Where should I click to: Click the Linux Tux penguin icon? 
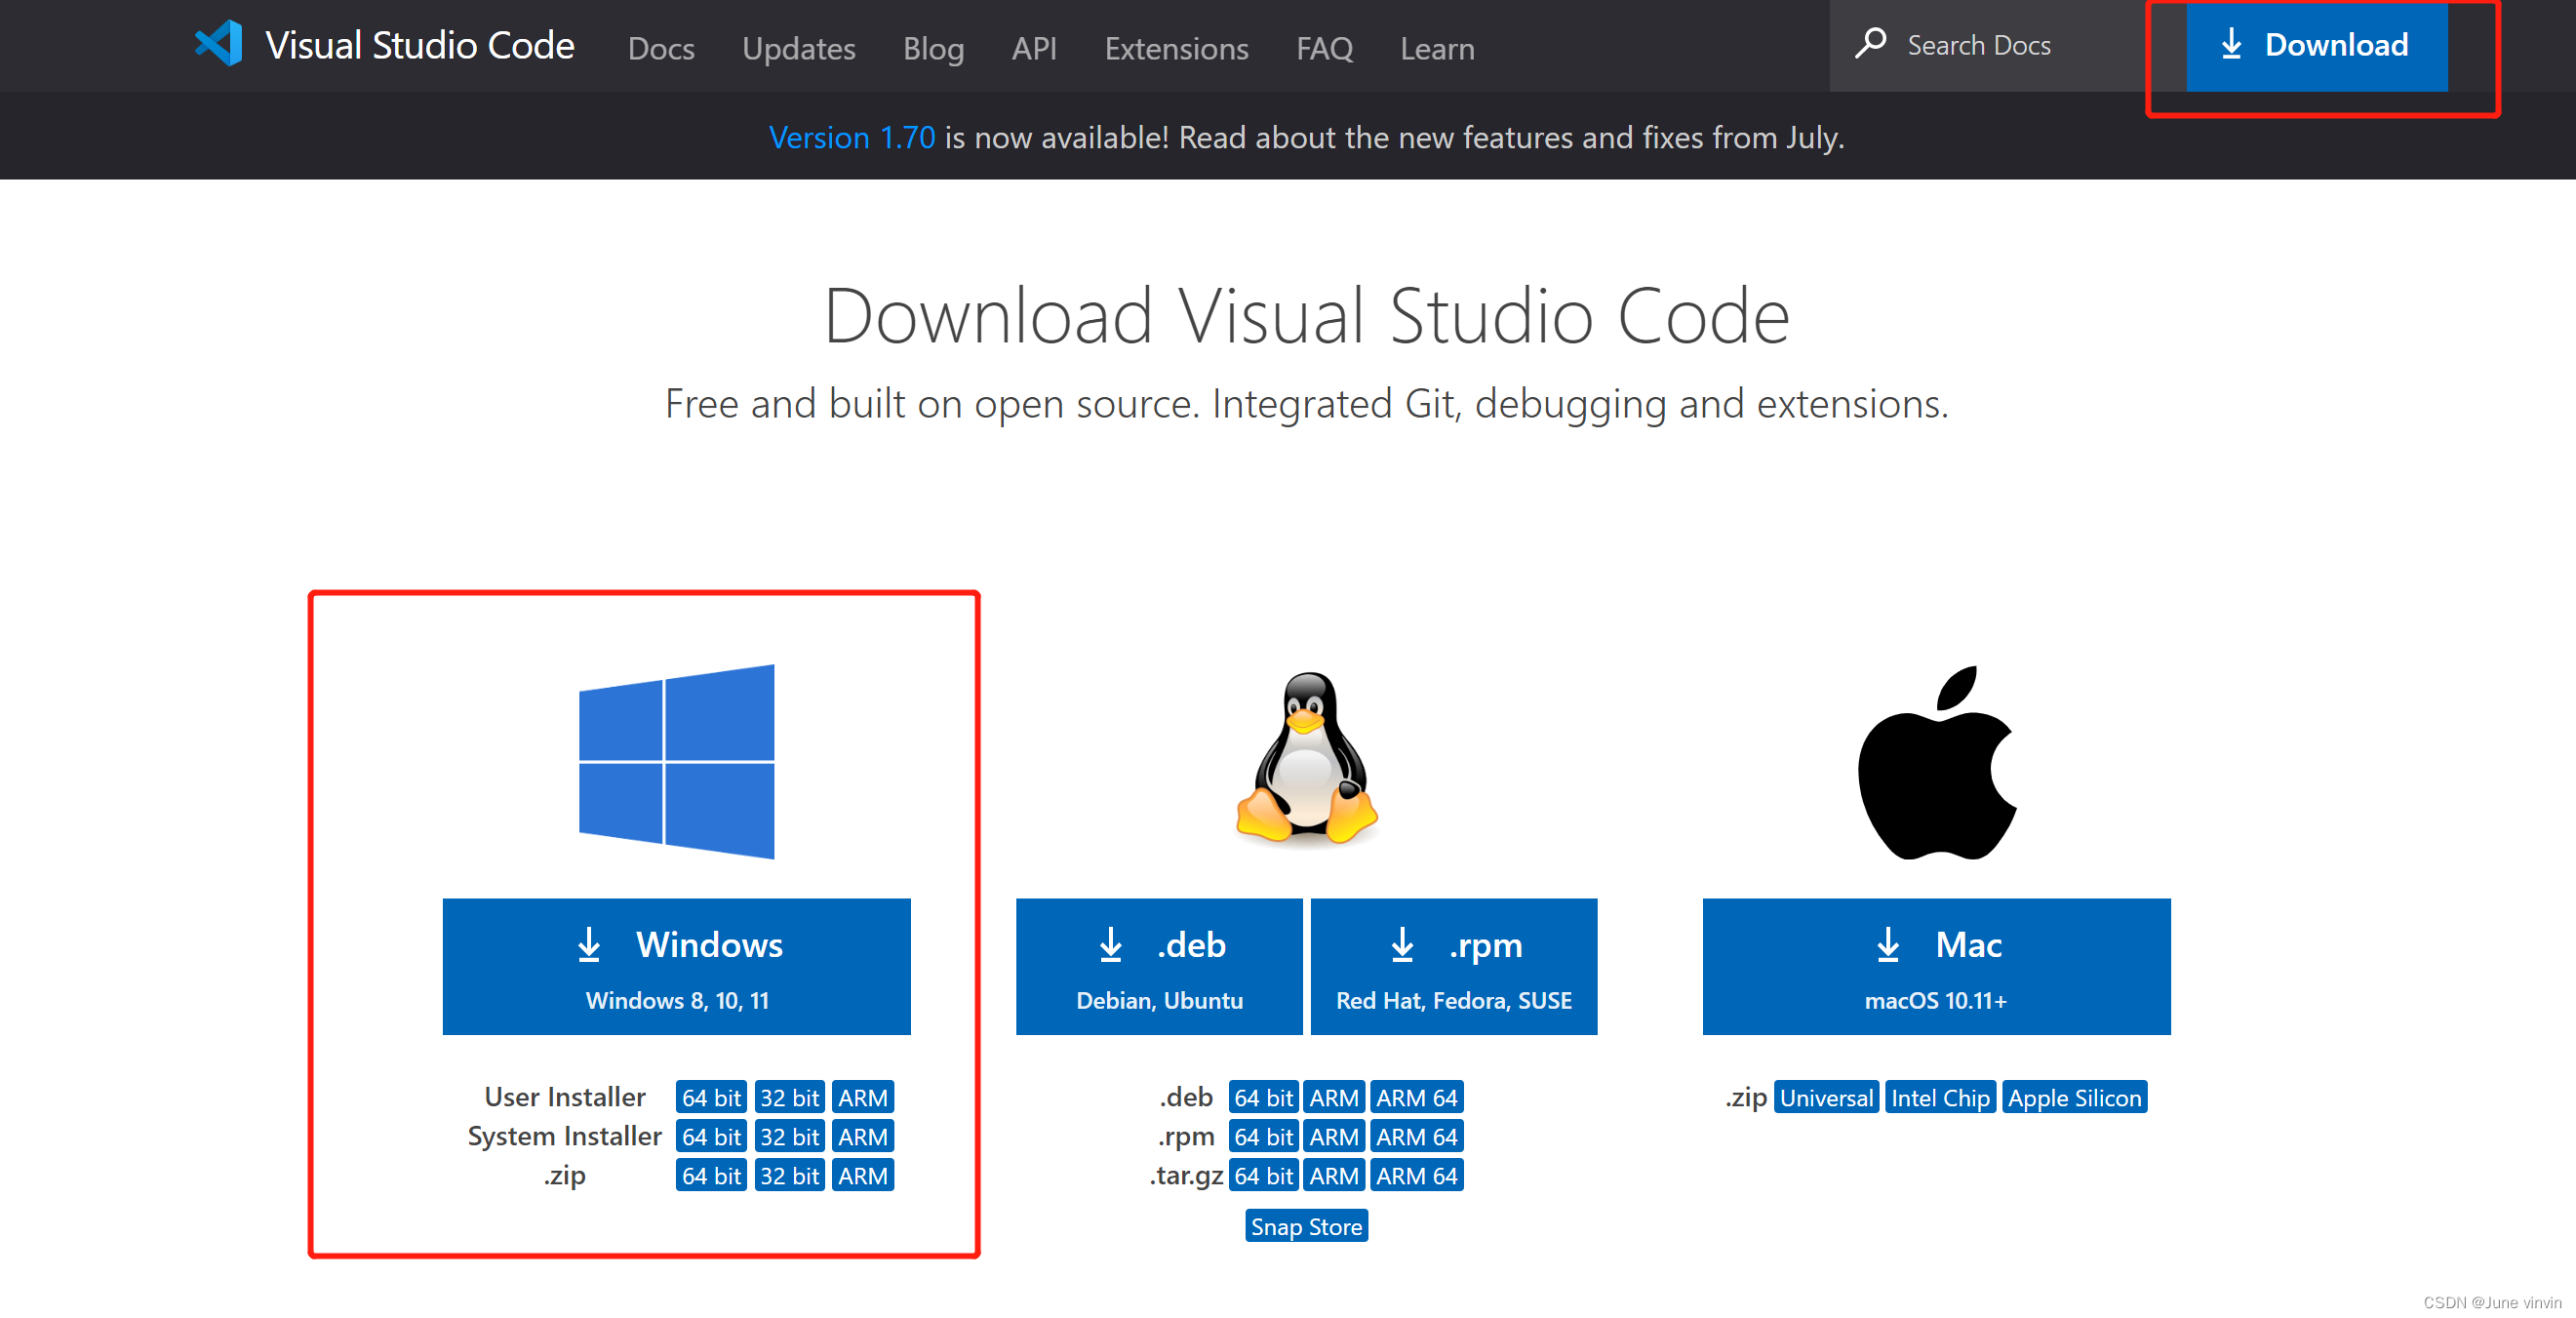tap(1307, 758)
